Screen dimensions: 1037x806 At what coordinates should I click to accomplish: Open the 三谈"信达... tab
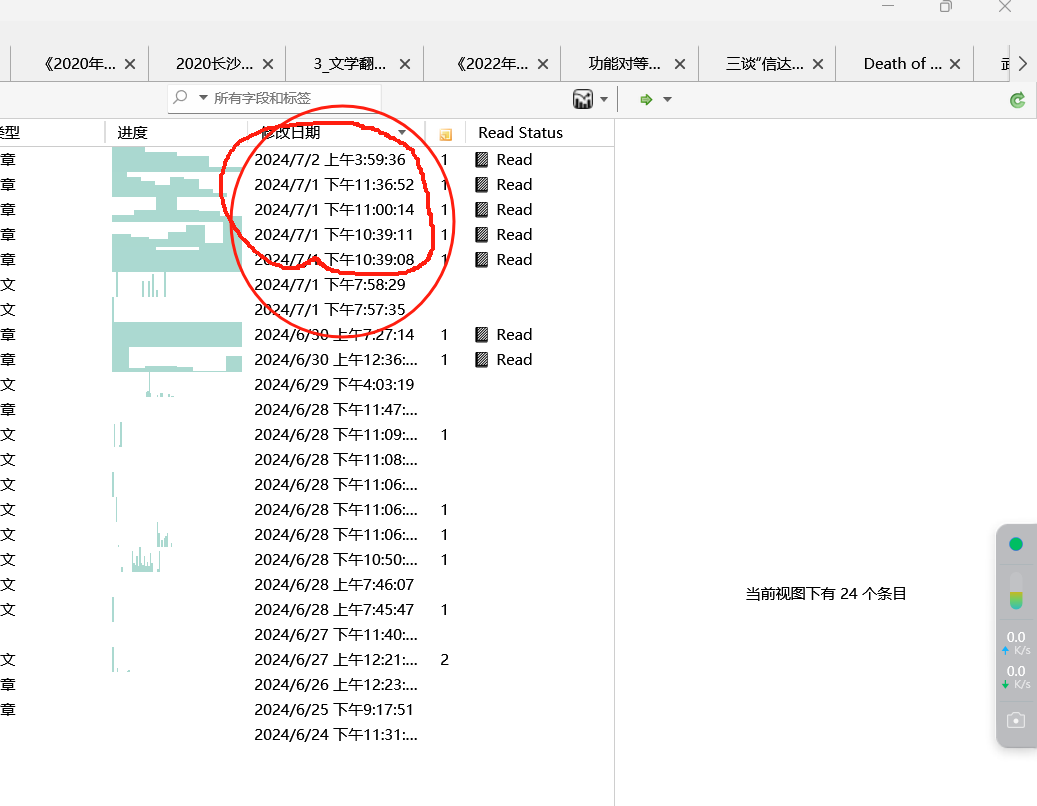click(x=765, y=64)
